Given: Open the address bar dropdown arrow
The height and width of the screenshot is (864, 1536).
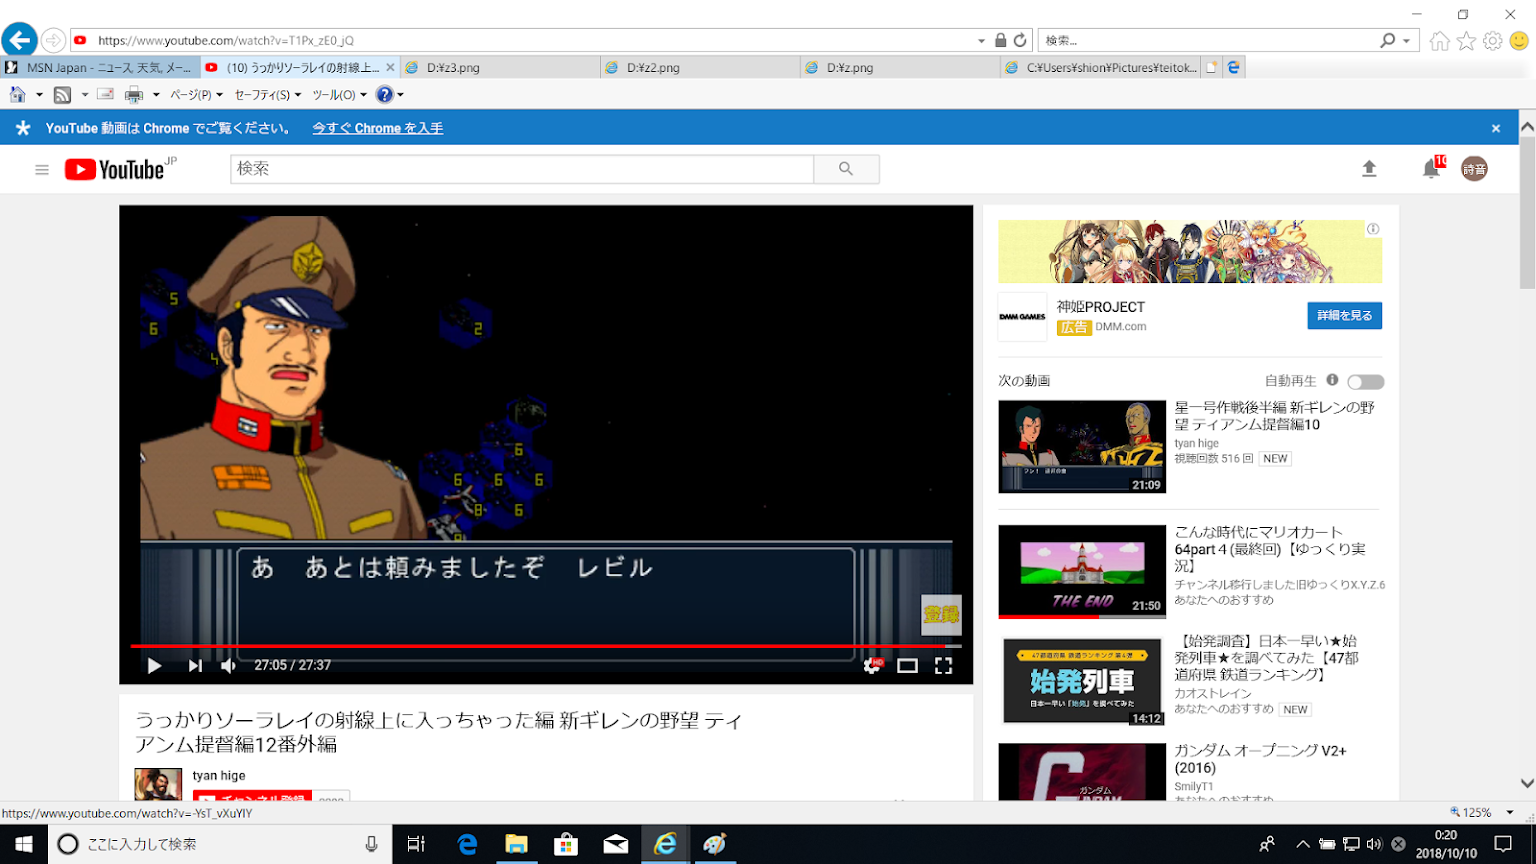Looking at the screenshot, I should tap(981, 41).
